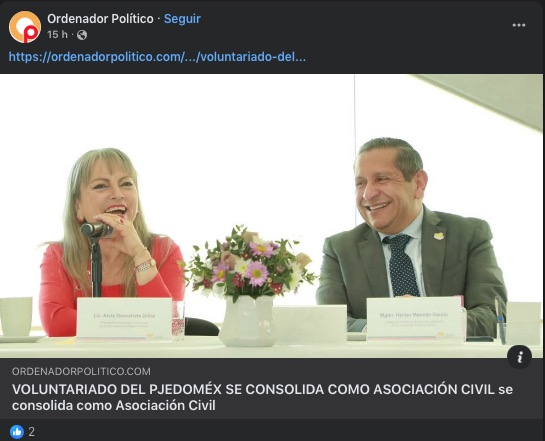Click the blue thumbs-up reaction icon
Screen dimensions: 545x441
pos(17,432)
